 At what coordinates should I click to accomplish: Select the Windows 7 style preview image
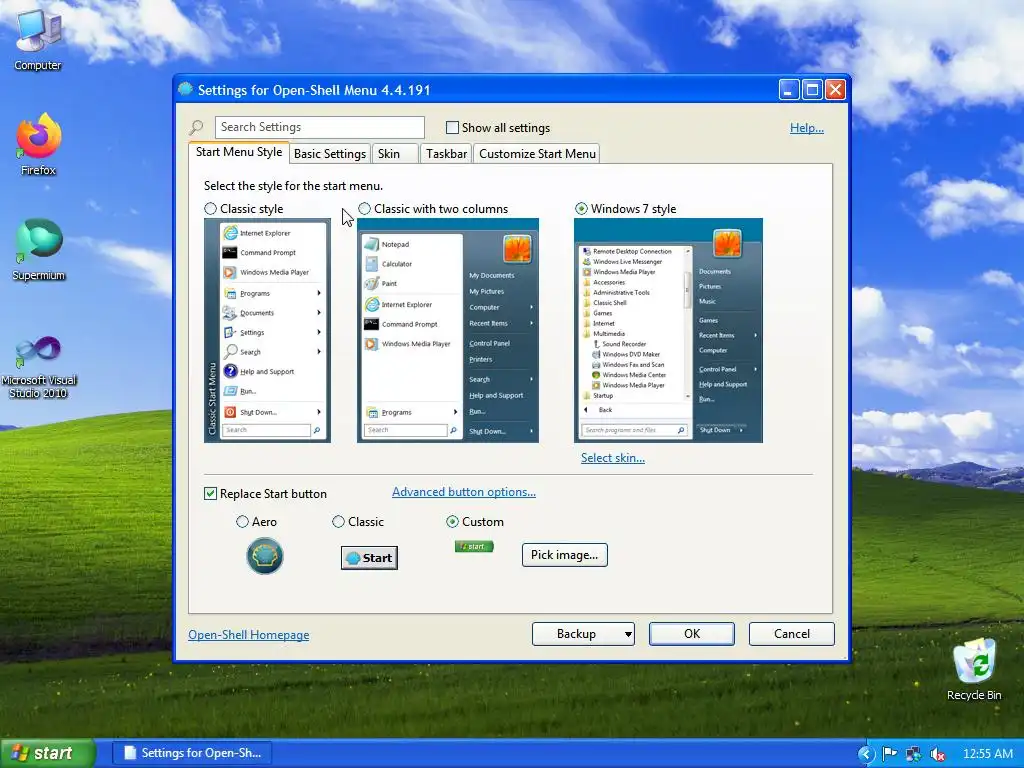pyautogui.click(x=668, y=330)
